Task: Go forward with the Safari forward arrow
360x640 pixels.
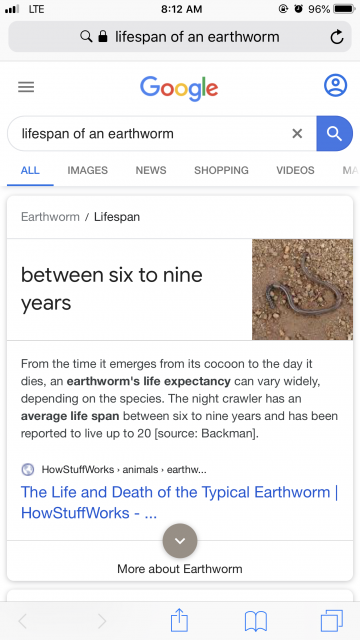Action: [102, 621]
